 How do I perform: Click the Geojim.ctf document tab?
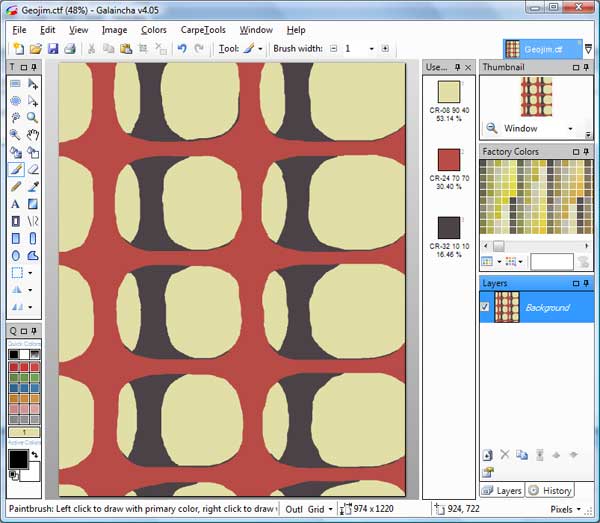coord(534,48)
